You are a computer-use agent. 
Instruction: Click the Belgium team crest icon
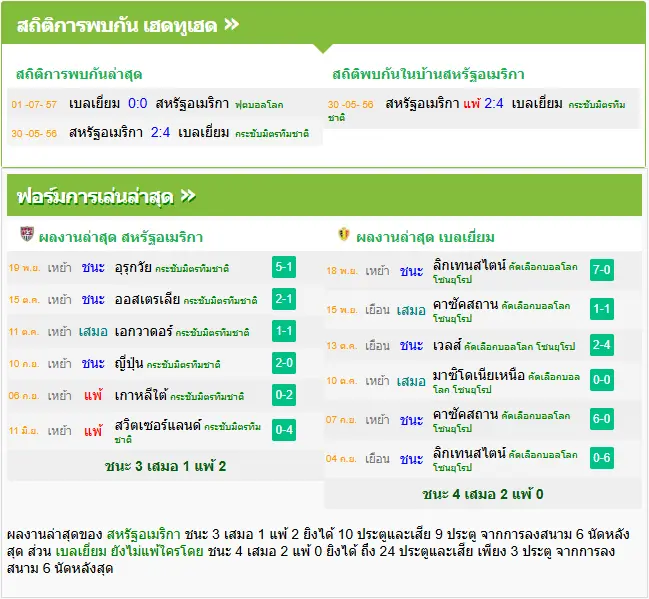[344, 234]
